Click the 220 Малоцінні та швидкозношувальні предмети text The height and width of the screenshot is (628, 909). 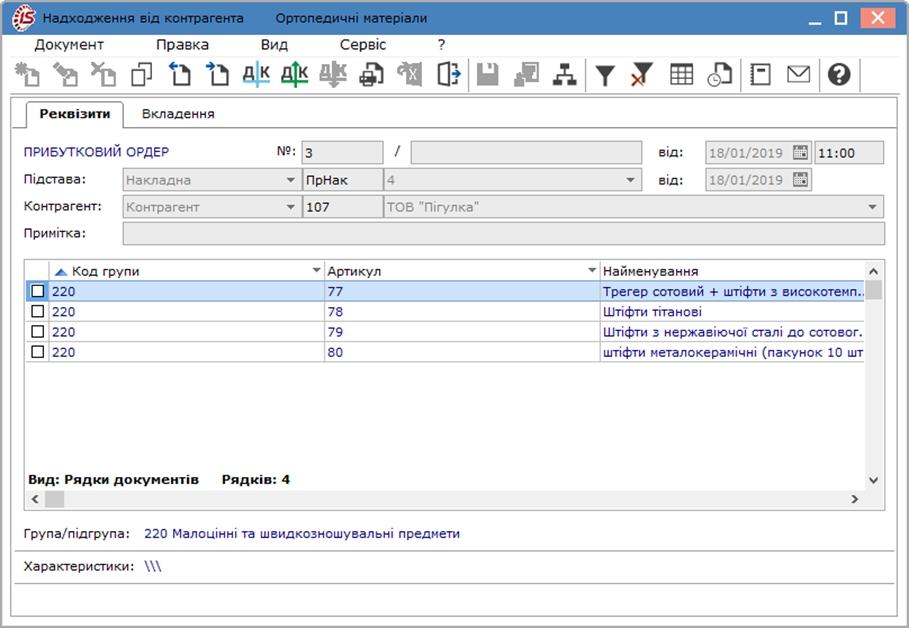coord(302,533)
